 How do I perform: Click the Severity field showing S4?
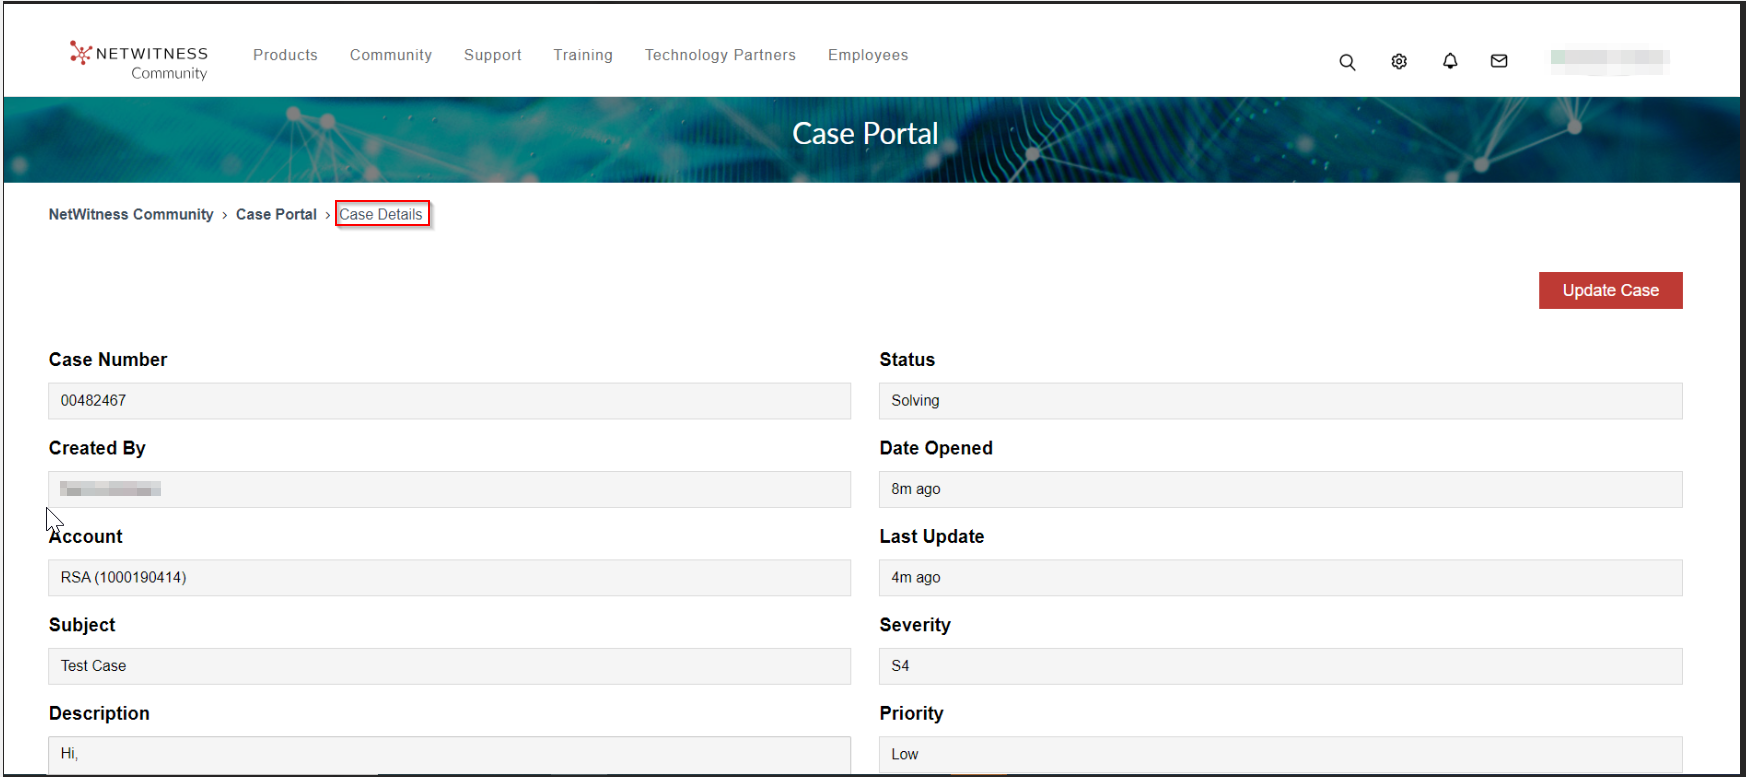click(x=1280, y=666)
